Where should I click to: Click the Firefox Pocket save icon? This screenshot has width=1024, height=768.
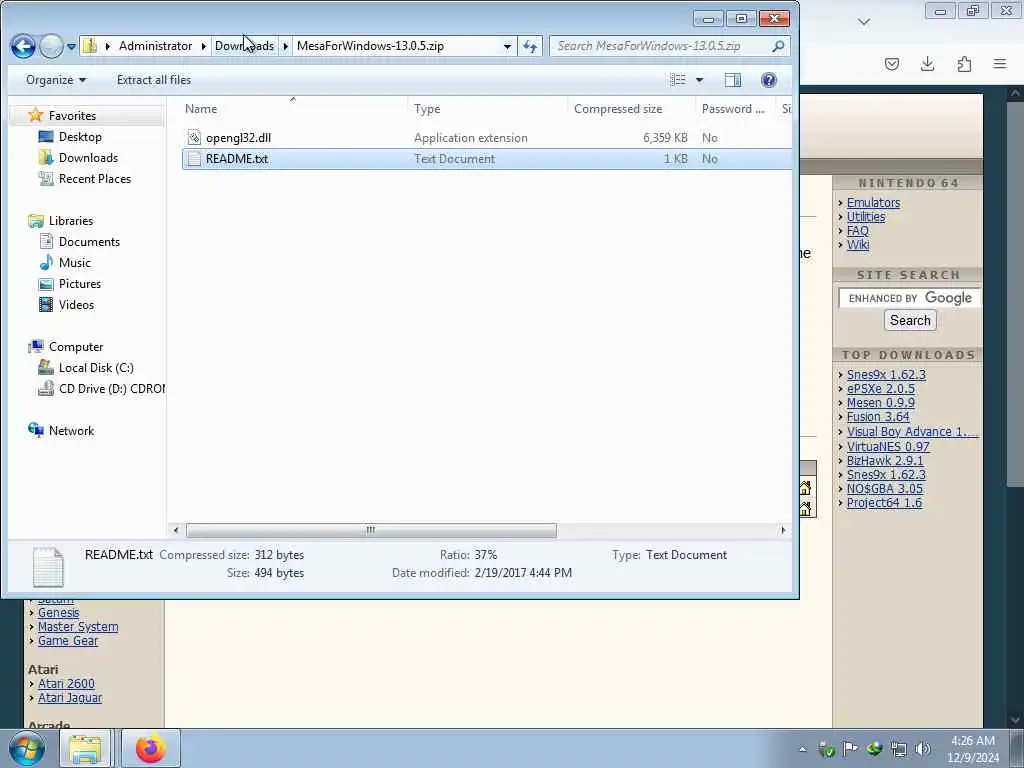point(892,64)
